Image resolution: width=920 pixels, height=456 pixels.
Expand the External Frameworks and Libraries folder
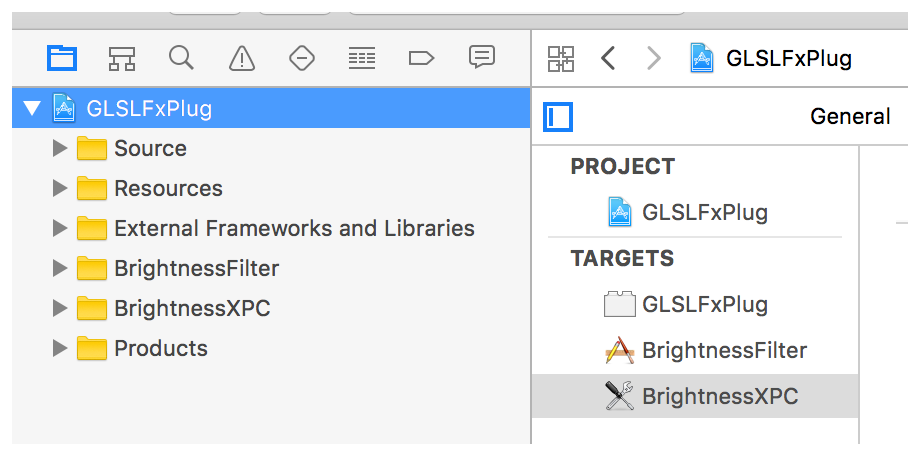tap(60, 229)
